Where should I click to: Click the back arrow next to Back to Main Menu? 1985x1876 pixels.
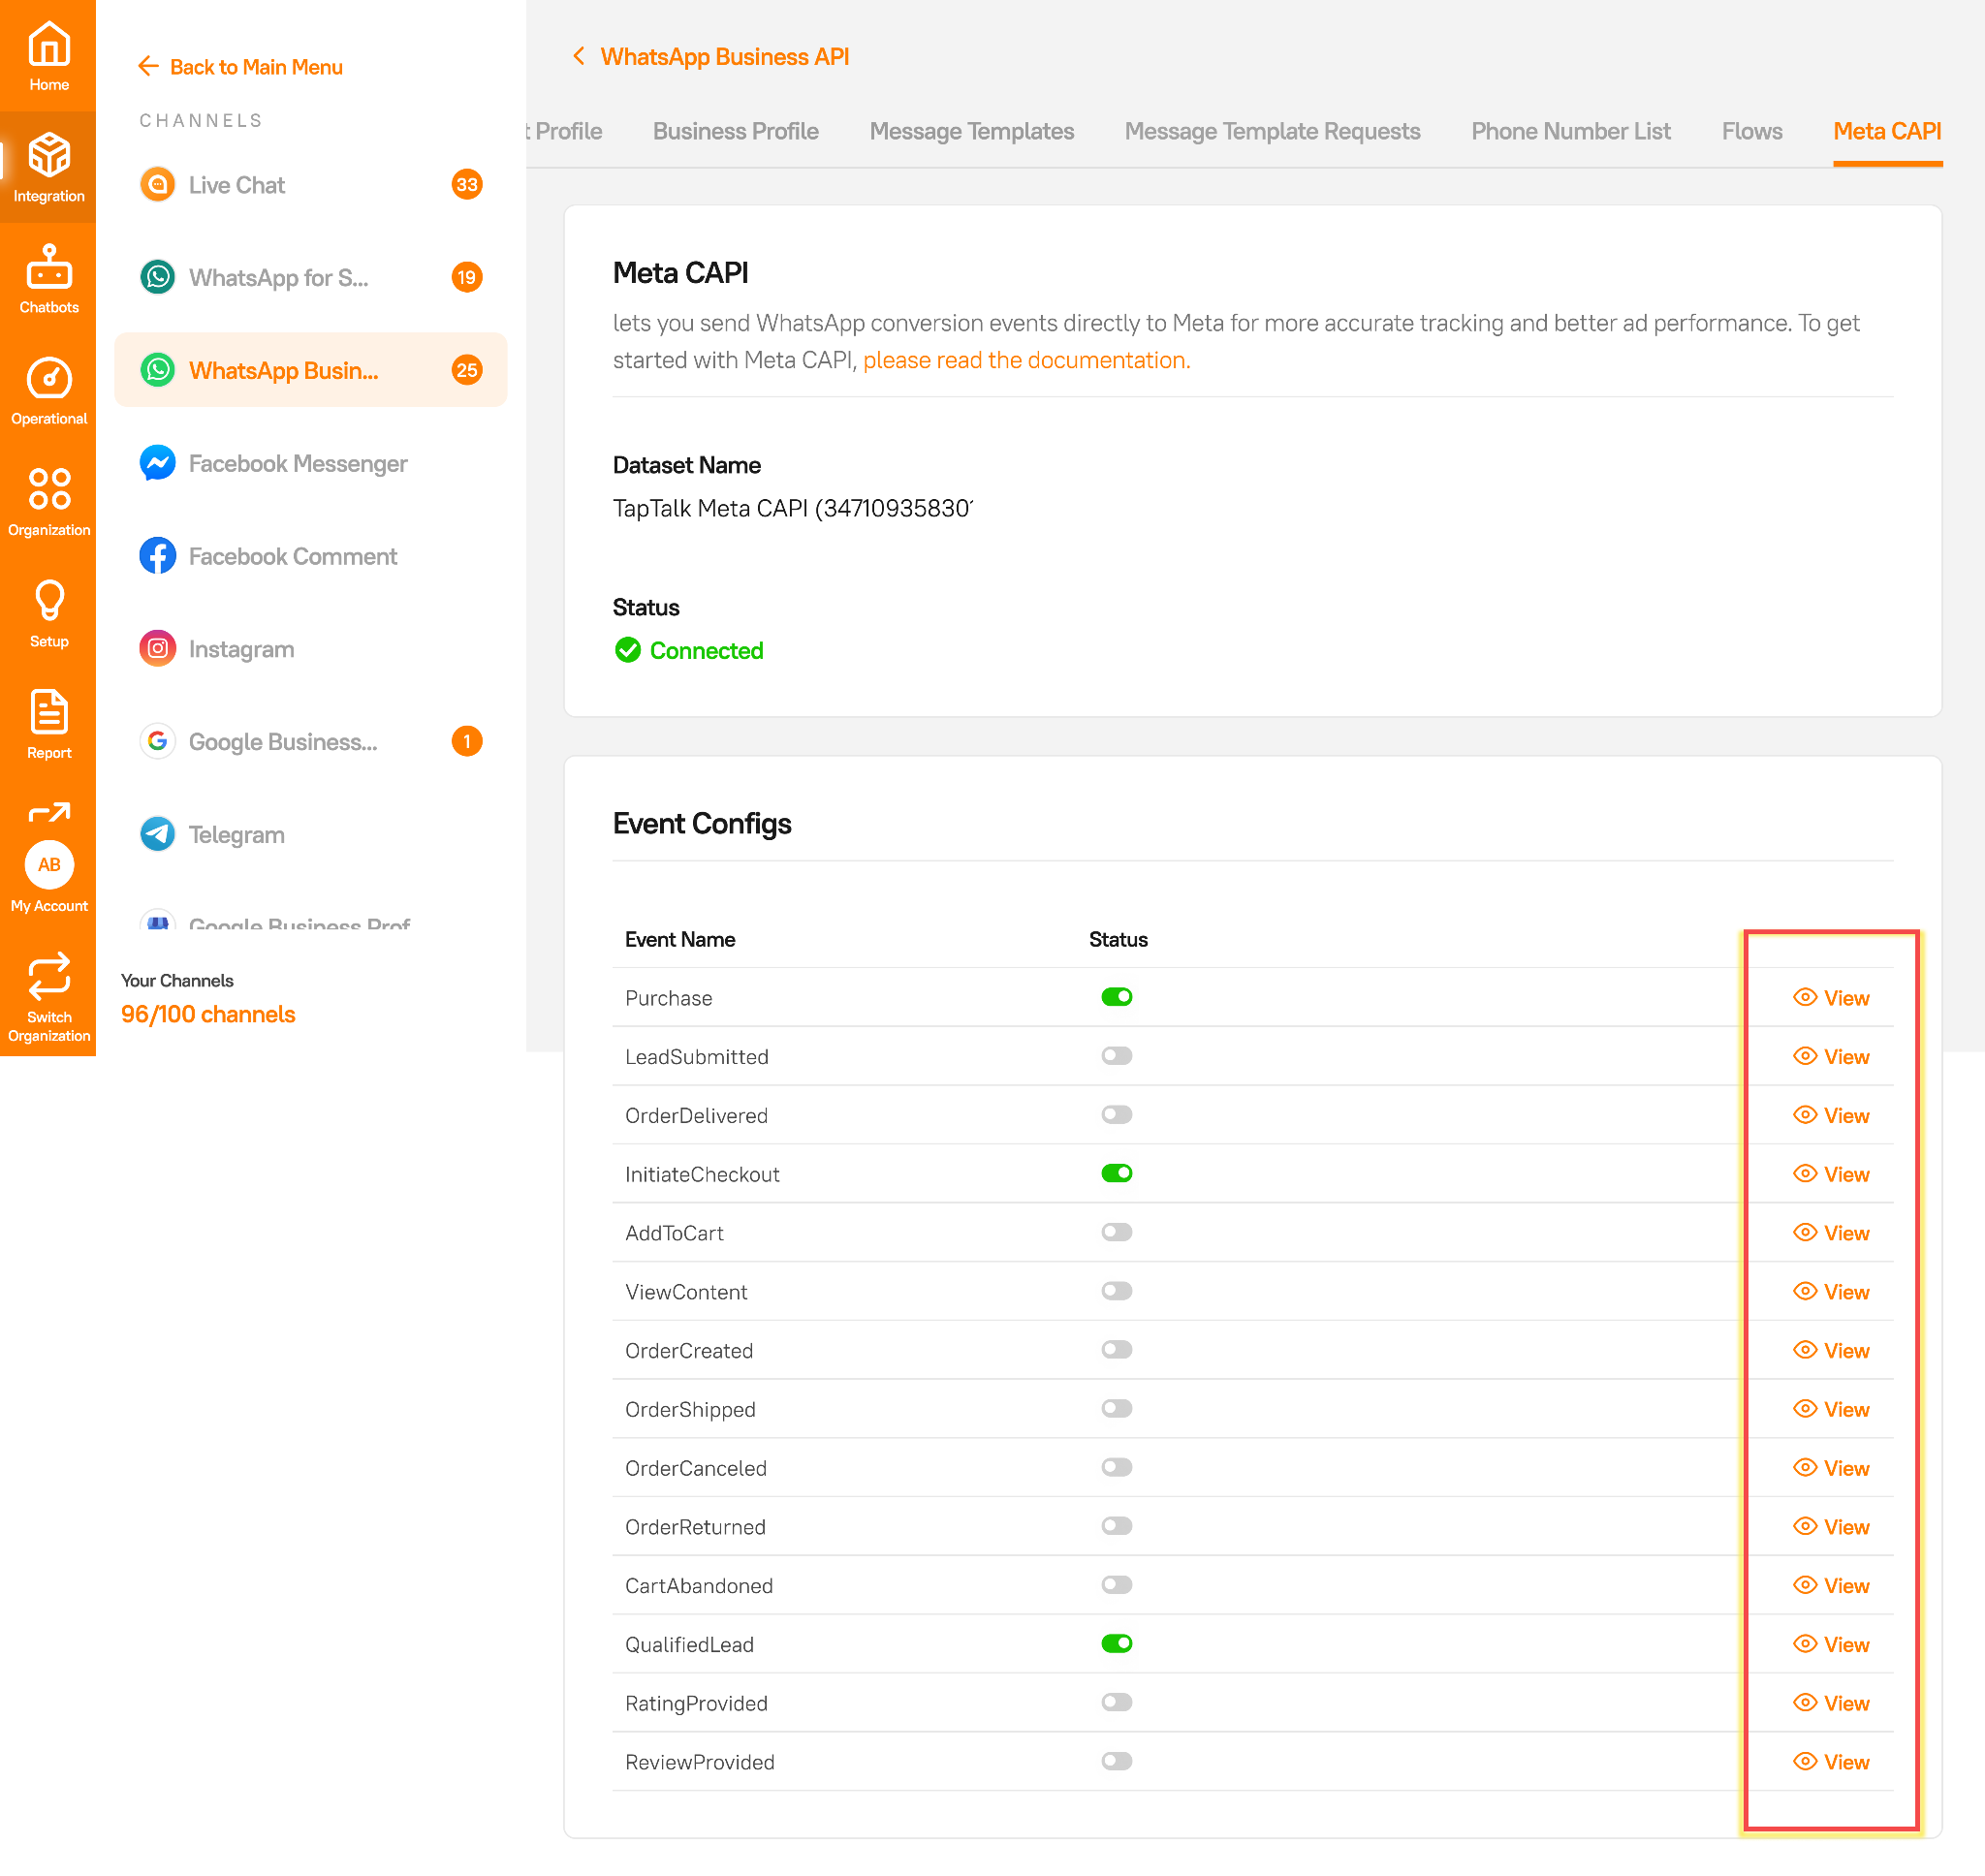click(x=148, y=66)
